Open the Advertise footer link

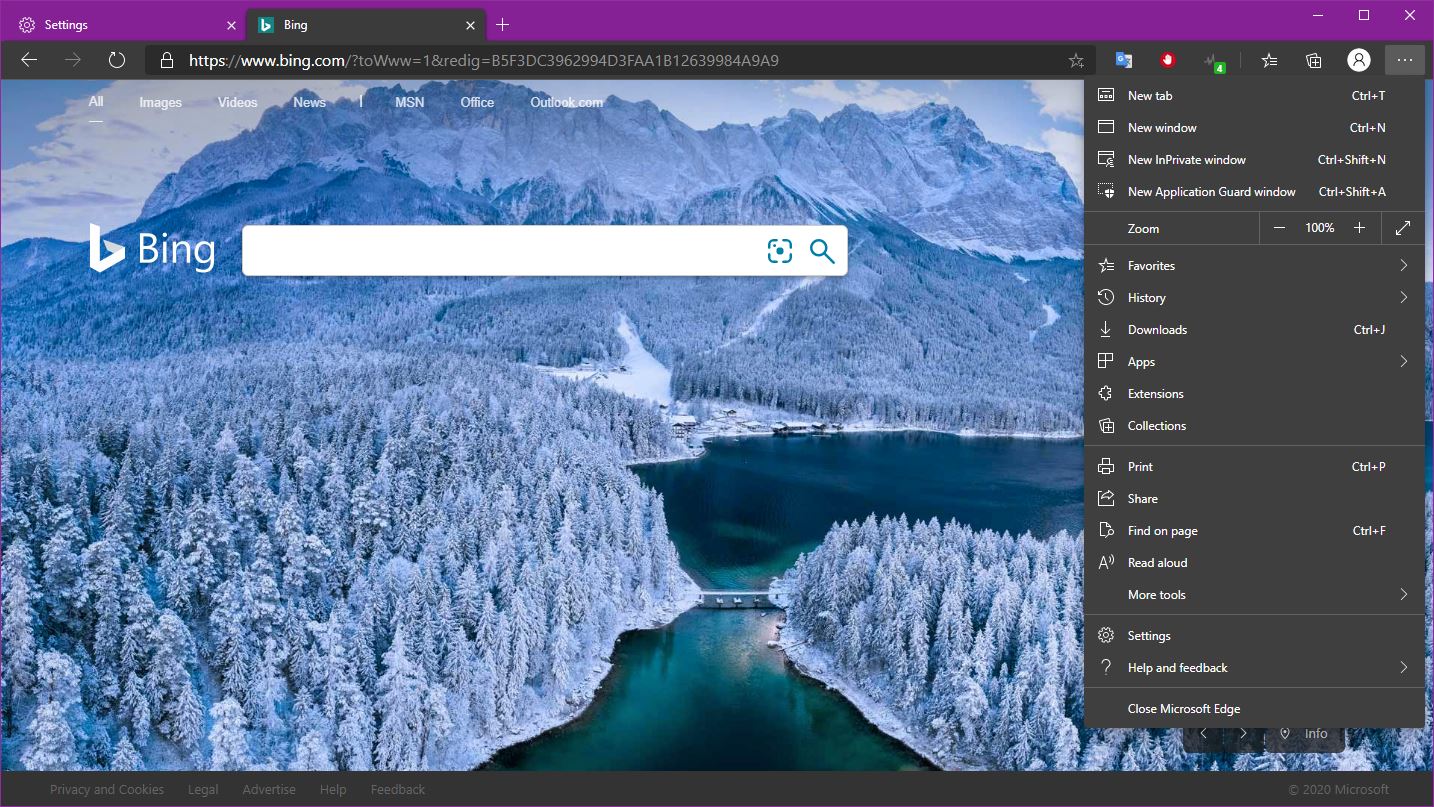(269, 789)
